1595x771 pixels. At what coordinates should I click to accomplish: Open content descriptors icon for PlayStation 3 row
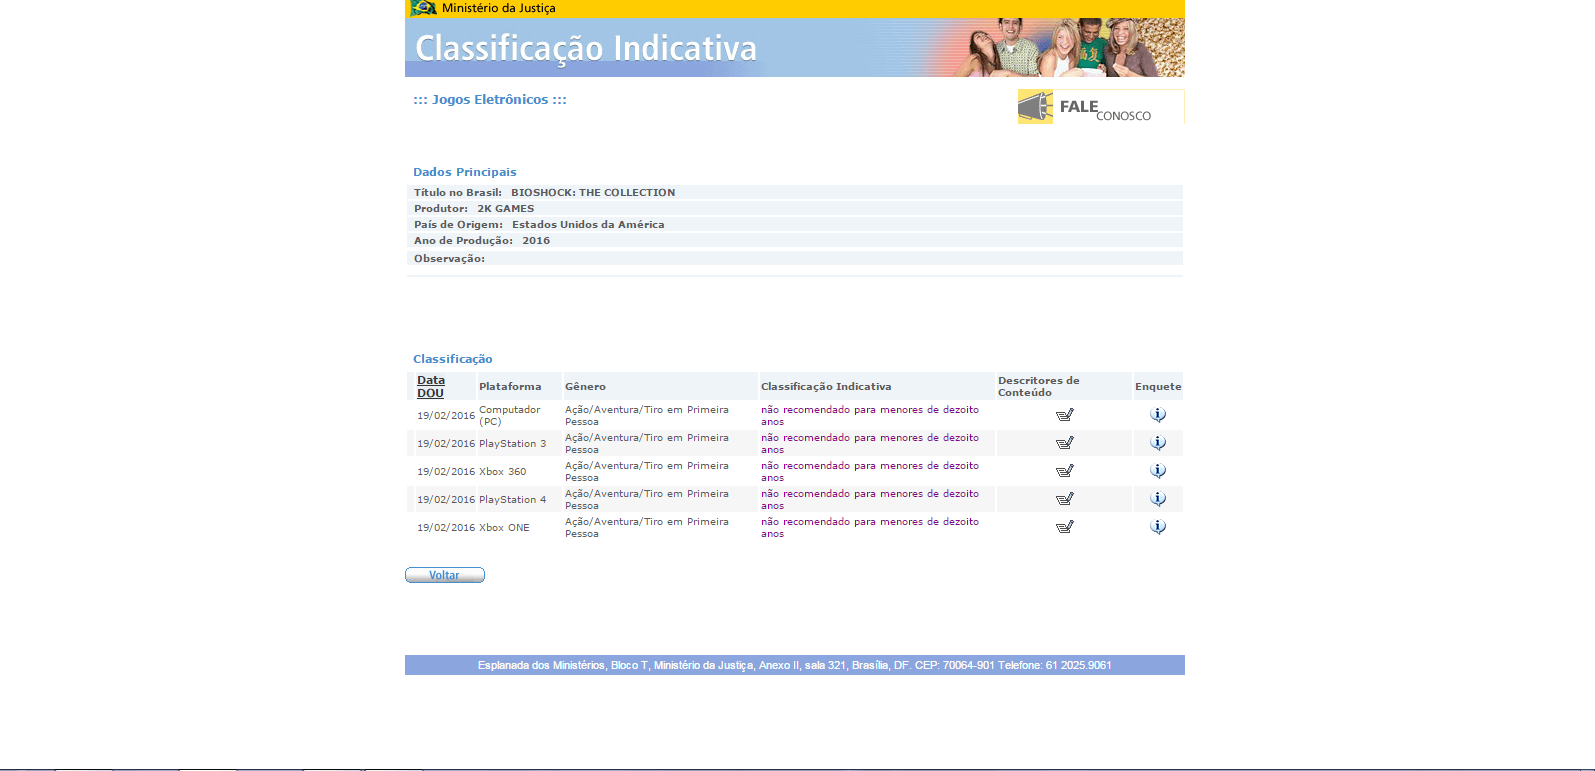[x=1064, y=443]
